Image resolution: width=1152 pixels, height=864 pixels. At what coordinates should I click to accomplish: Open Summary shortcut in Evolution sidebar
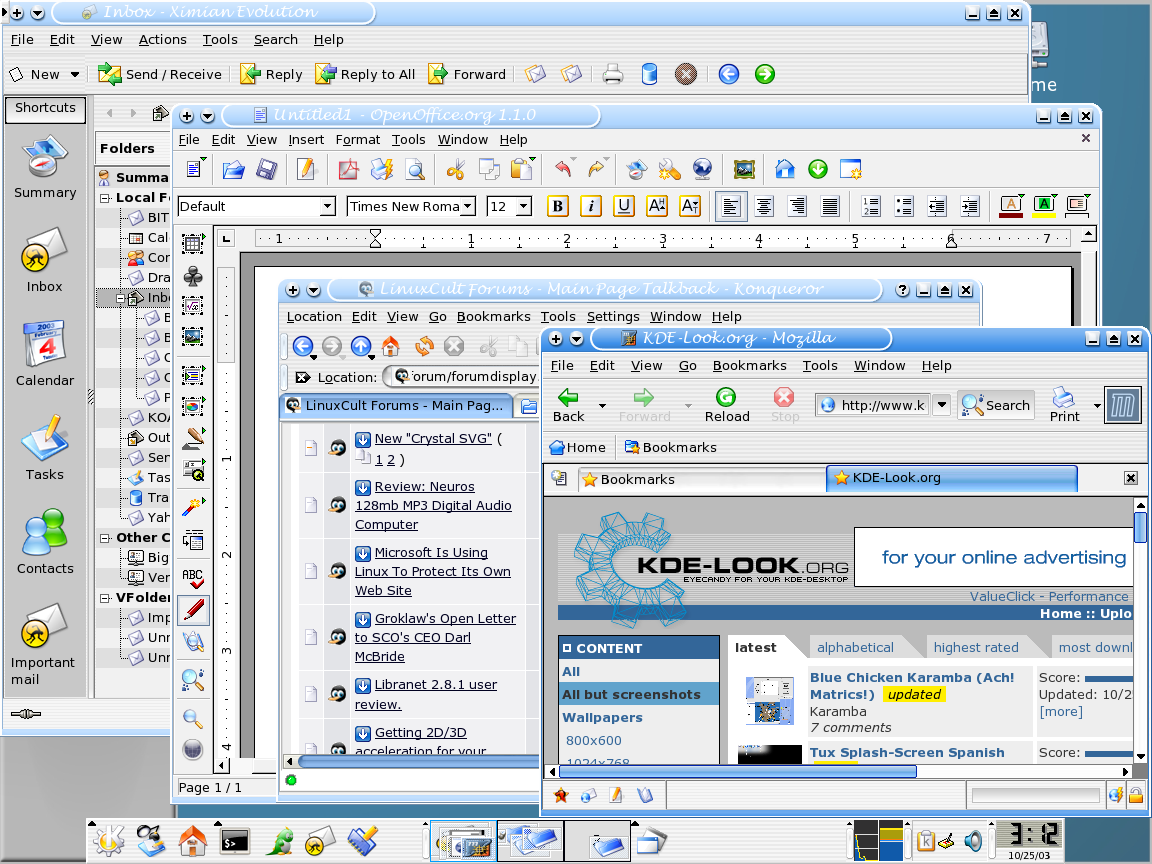45,168
